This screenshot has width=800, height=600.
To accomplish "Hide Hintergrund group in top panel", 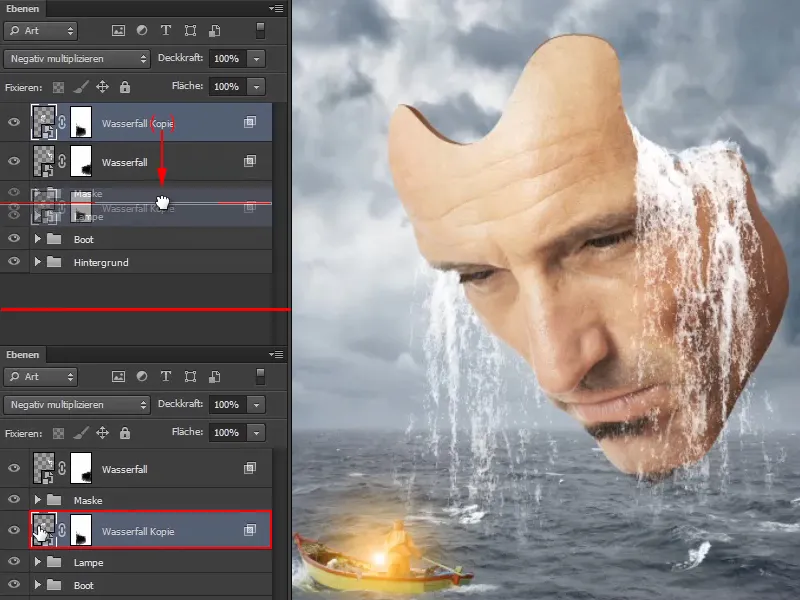I will (14, 261).
